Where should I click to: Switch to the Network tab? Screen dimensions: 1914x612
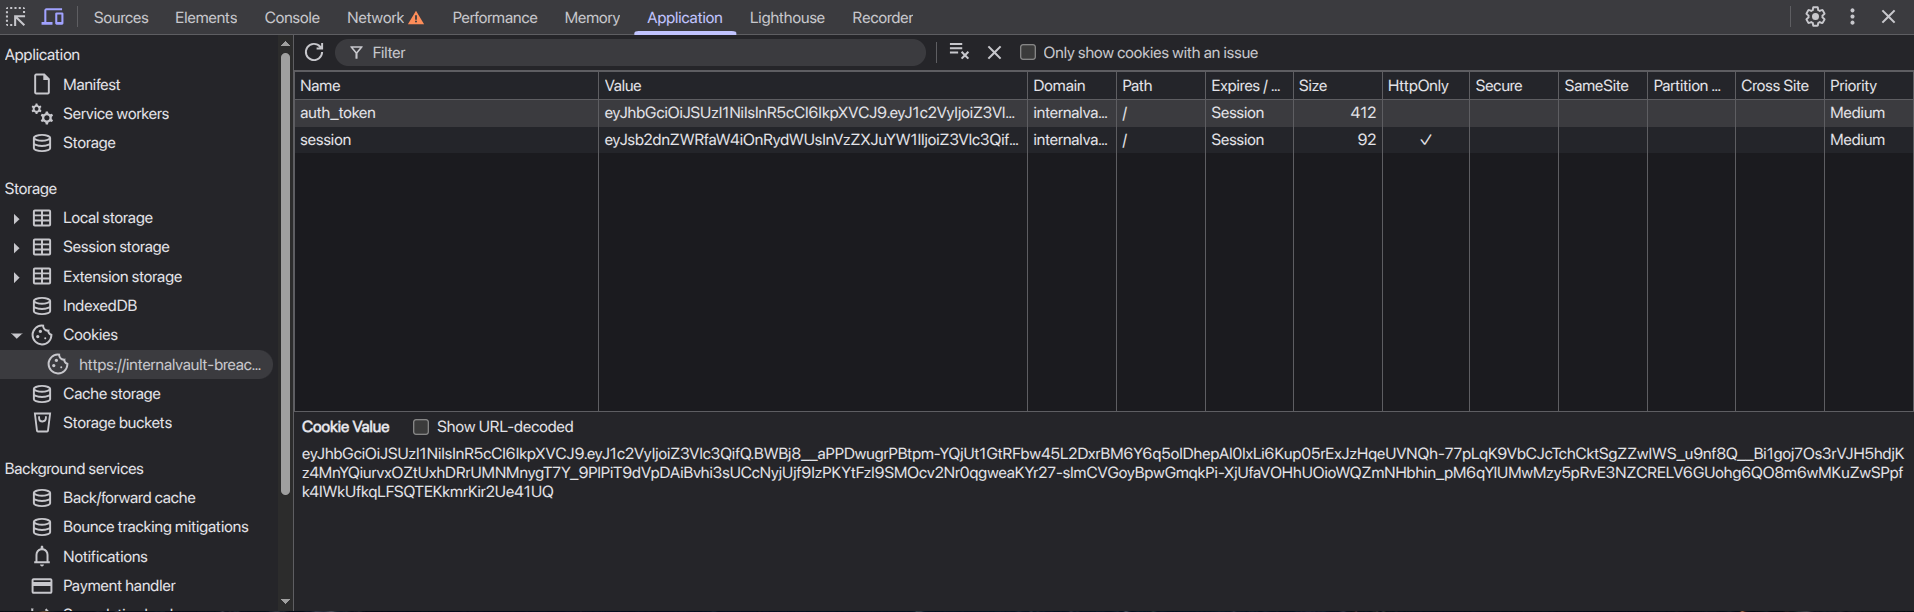coord(376,17)
